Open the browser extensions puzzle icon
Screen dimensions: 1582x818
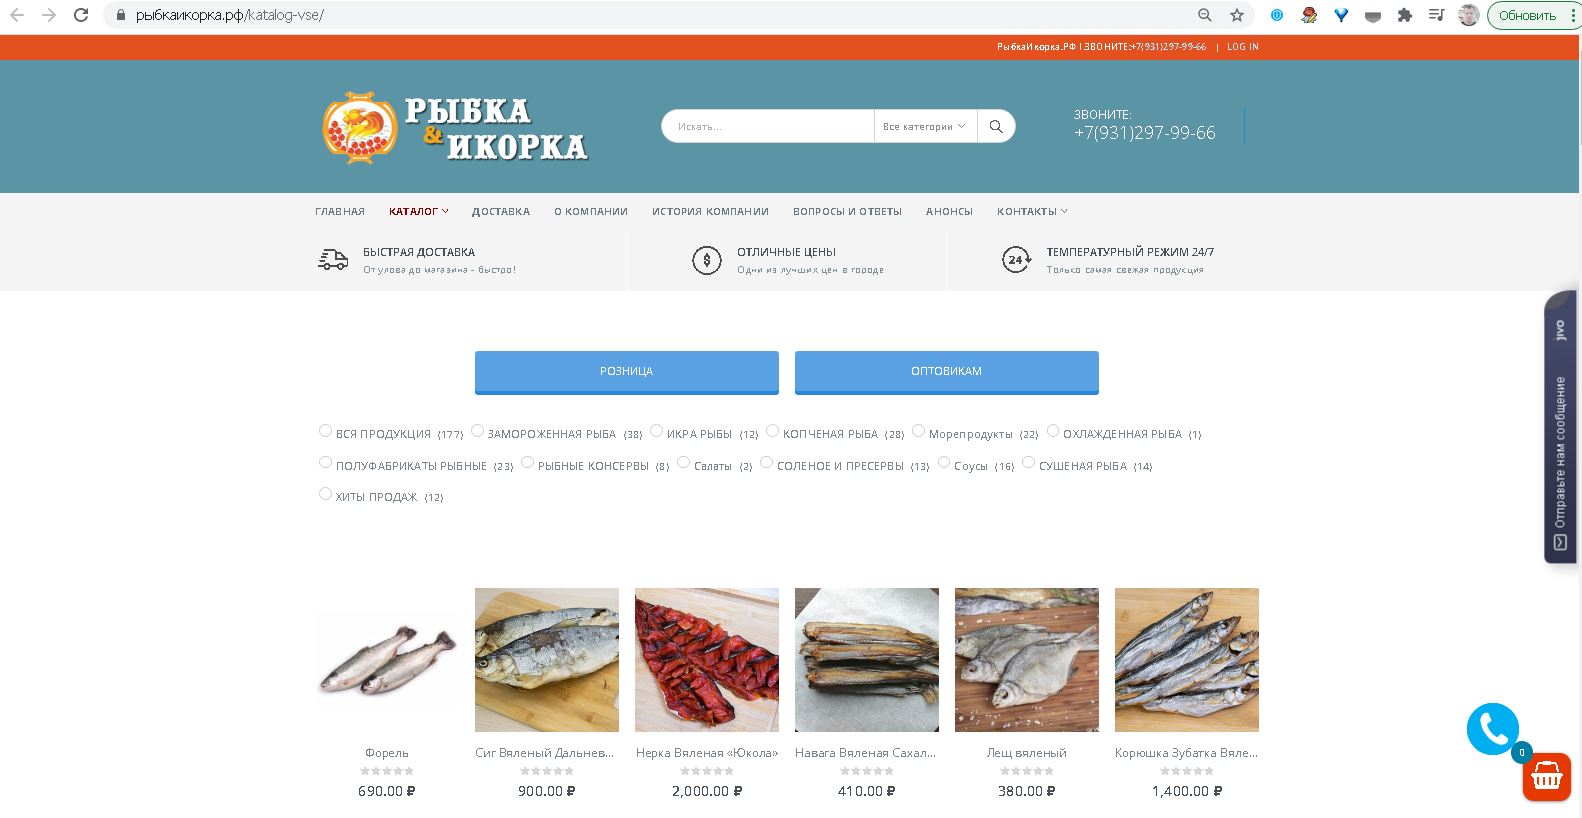tap(1405, 15)
